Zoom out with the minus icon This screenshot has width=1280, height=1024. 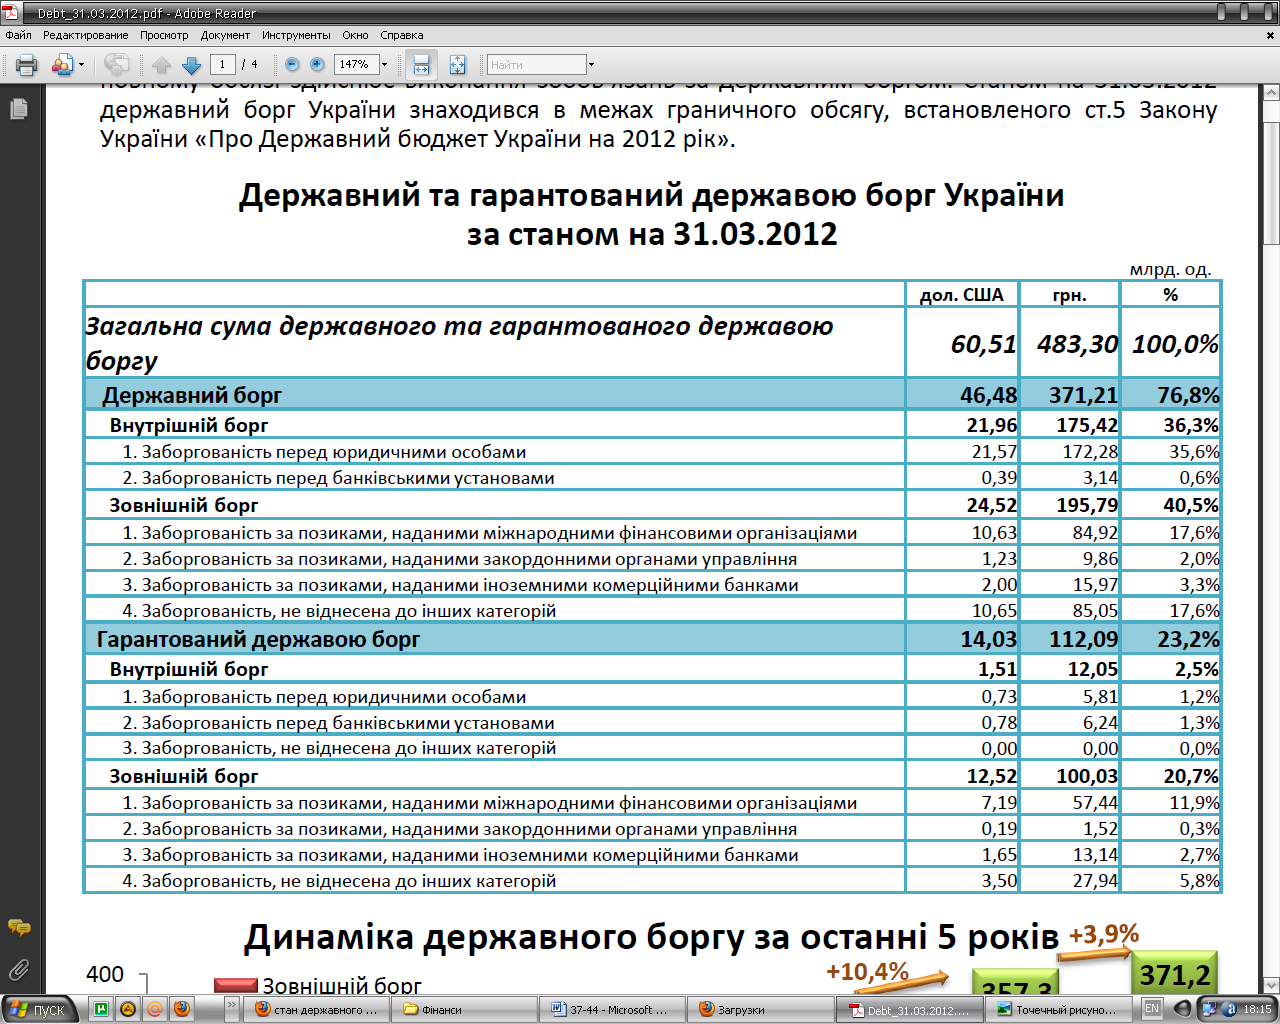(x=292, y=64)
